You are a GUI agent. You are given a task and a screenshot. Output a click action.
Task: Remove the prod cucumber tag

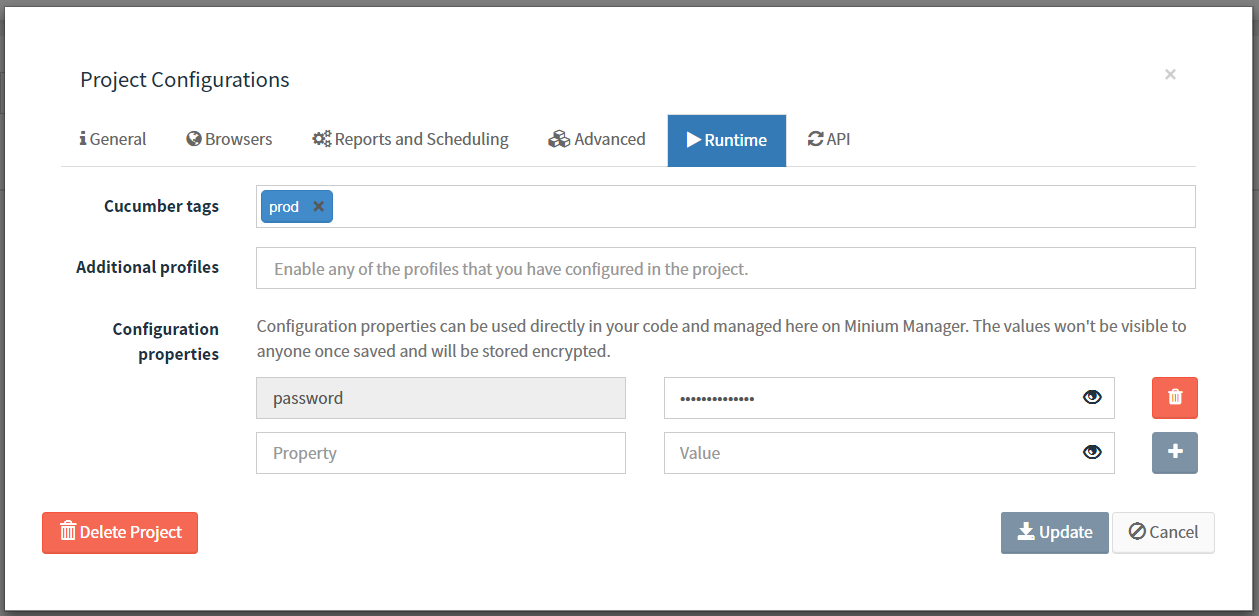(x=318, y=207)
